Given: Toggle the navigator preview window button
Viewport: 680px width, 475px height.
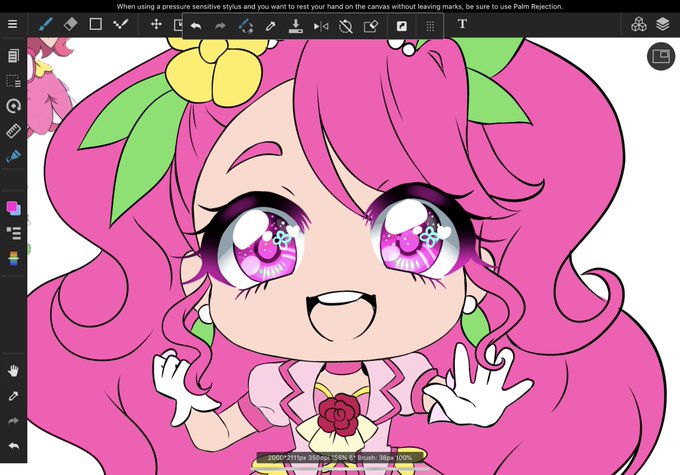Looking at the screenshot, I should pyautogui.click(x=661, y=56).
